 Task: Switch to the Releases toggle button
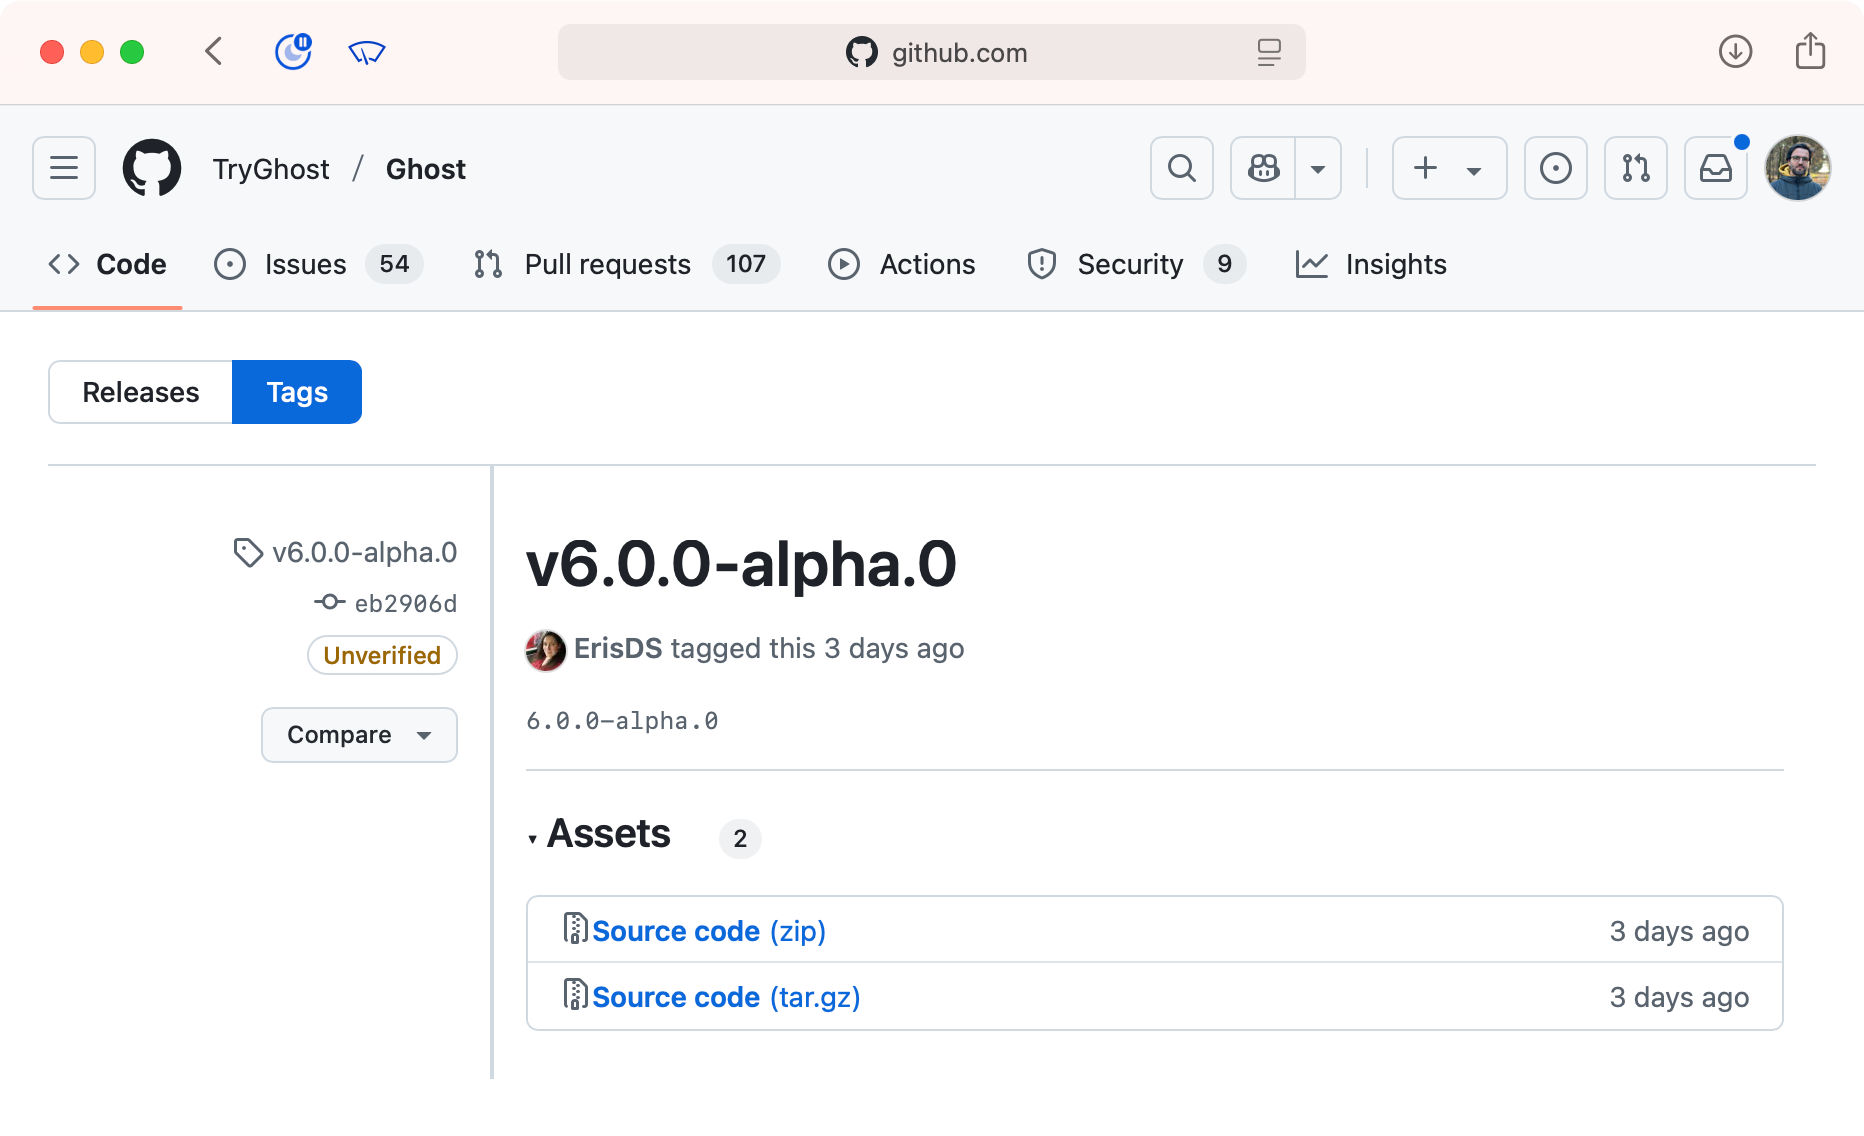click(x=141, y=392)
